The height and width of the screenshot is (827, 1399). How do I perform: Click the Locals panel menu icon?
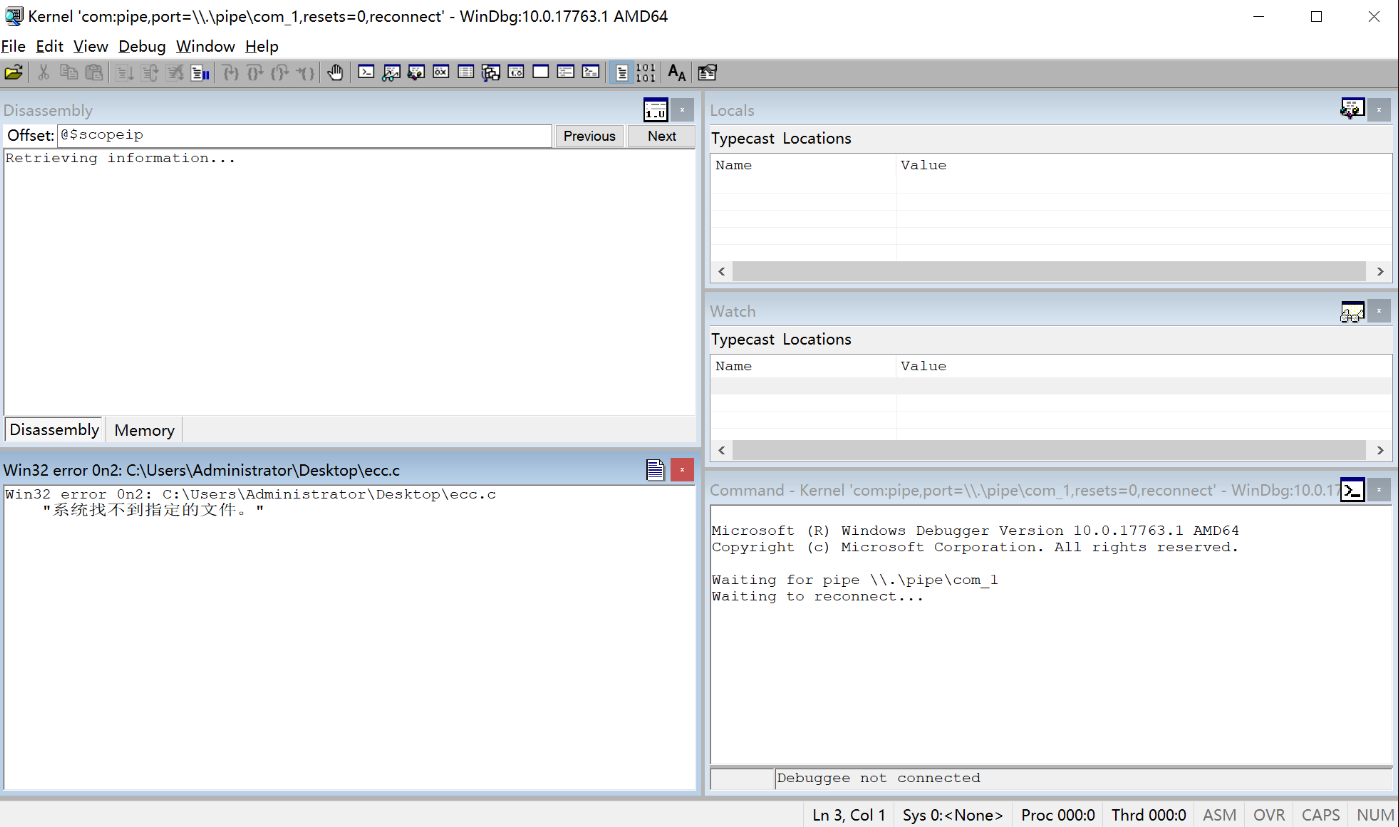pos(1352,110)
